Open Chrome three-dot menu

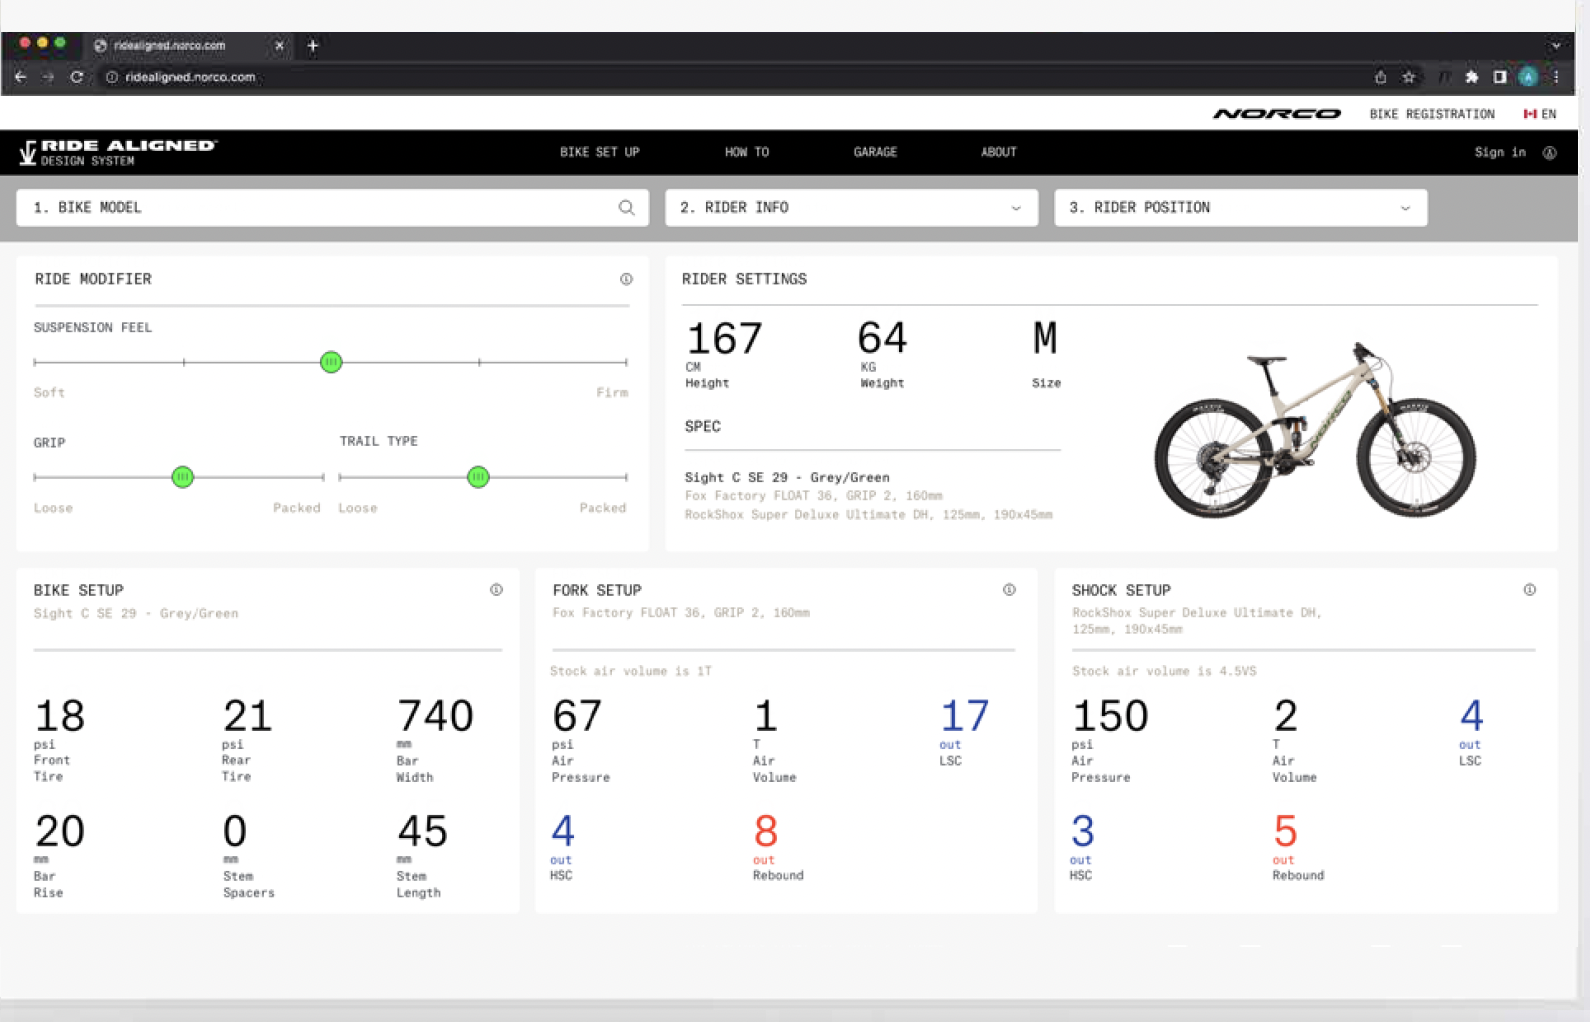click(x=1555, y=77)
